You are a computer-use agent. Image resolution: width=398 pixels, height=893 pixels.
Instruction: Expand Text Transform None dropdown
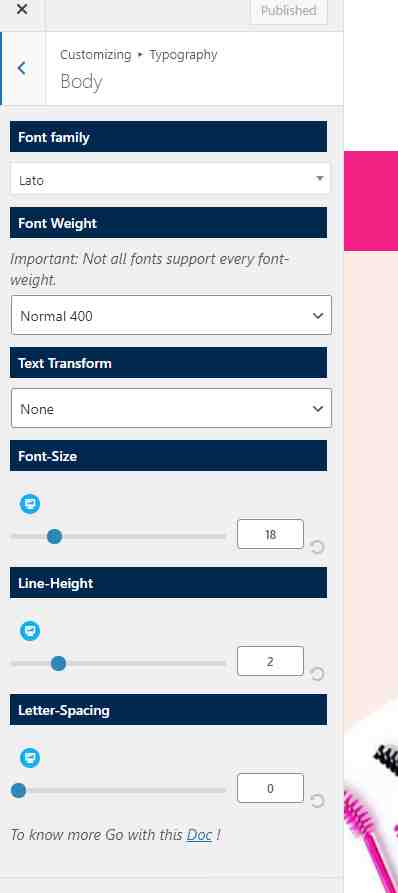tap(171, 408)
